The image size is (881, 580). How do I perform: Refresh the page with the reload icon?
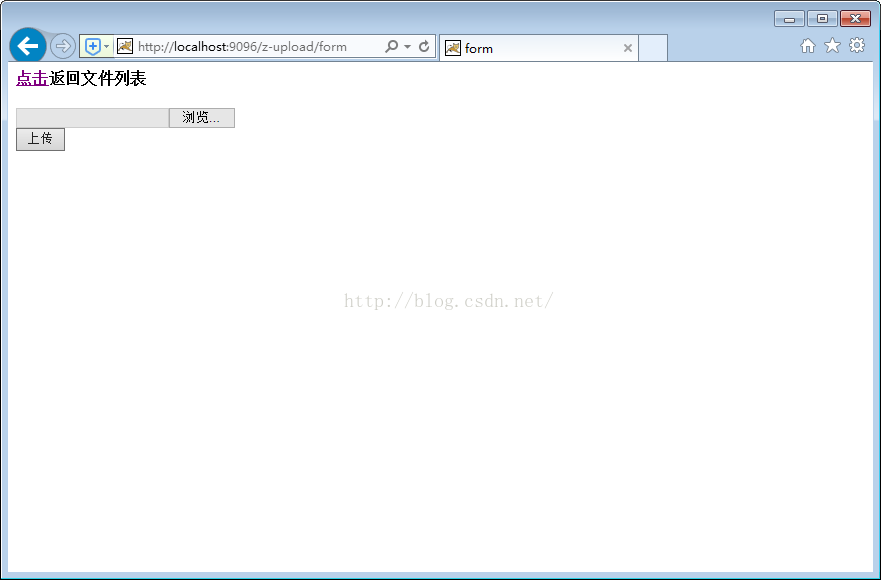click(x=424, y=46)
